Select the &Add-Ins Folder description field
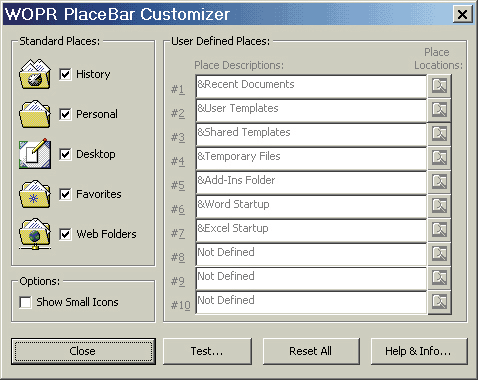The width and height of the screenshot is (478, 380). click(x=311, y=182)
